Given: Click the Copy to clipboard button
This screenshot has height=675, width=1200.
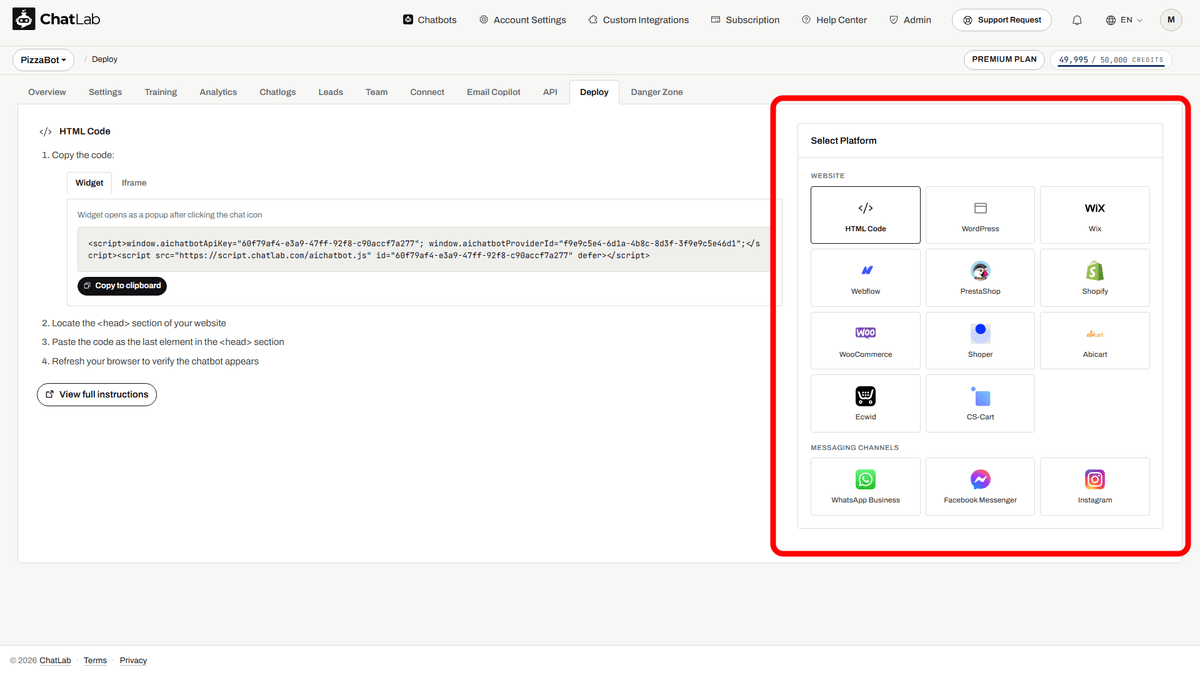Looking at the screenshot, I should point(122,286).
